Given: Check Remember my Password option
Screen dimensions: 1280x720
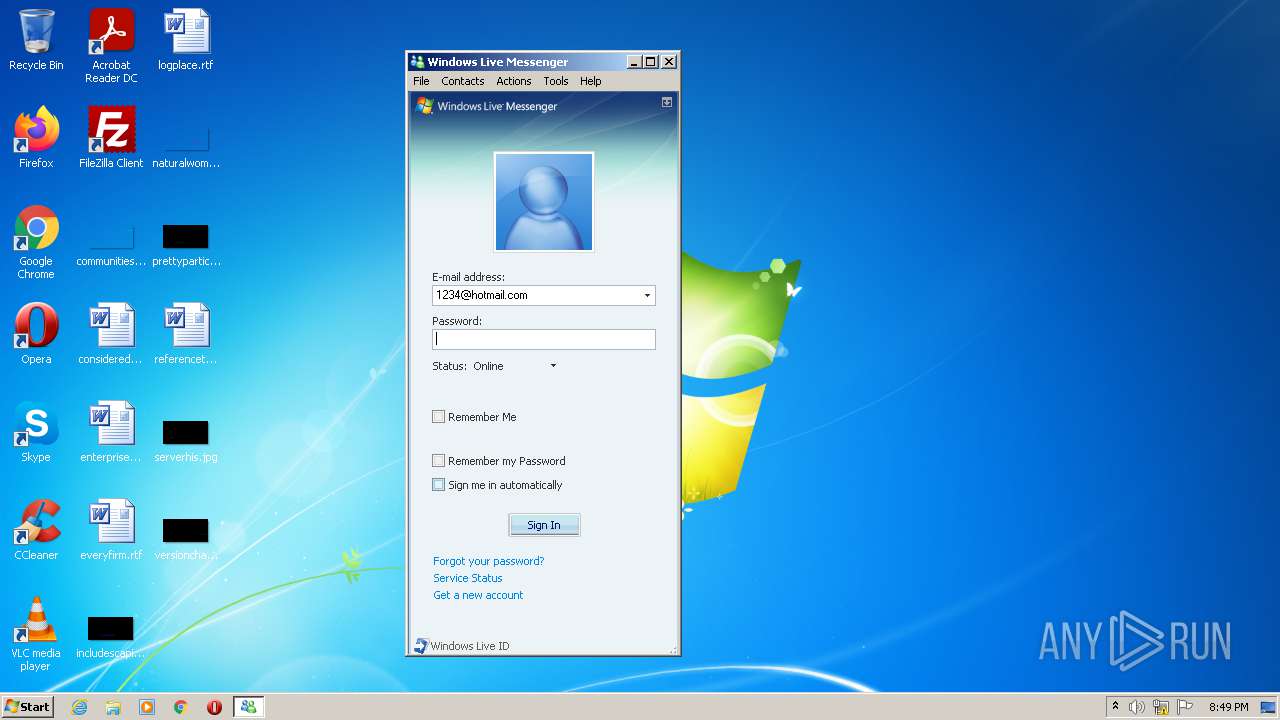Looking at the screenshot, I should pos(438,461).
